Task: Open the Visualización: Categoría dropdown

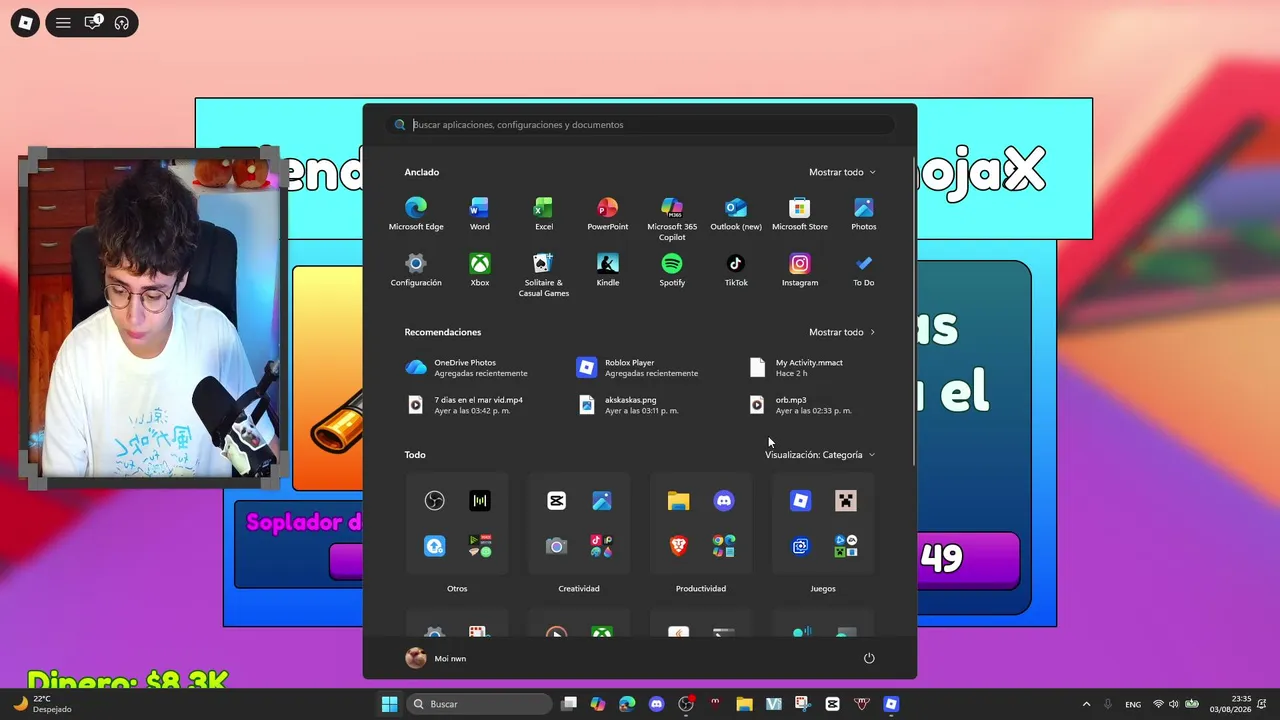Action: click(820, 455)
